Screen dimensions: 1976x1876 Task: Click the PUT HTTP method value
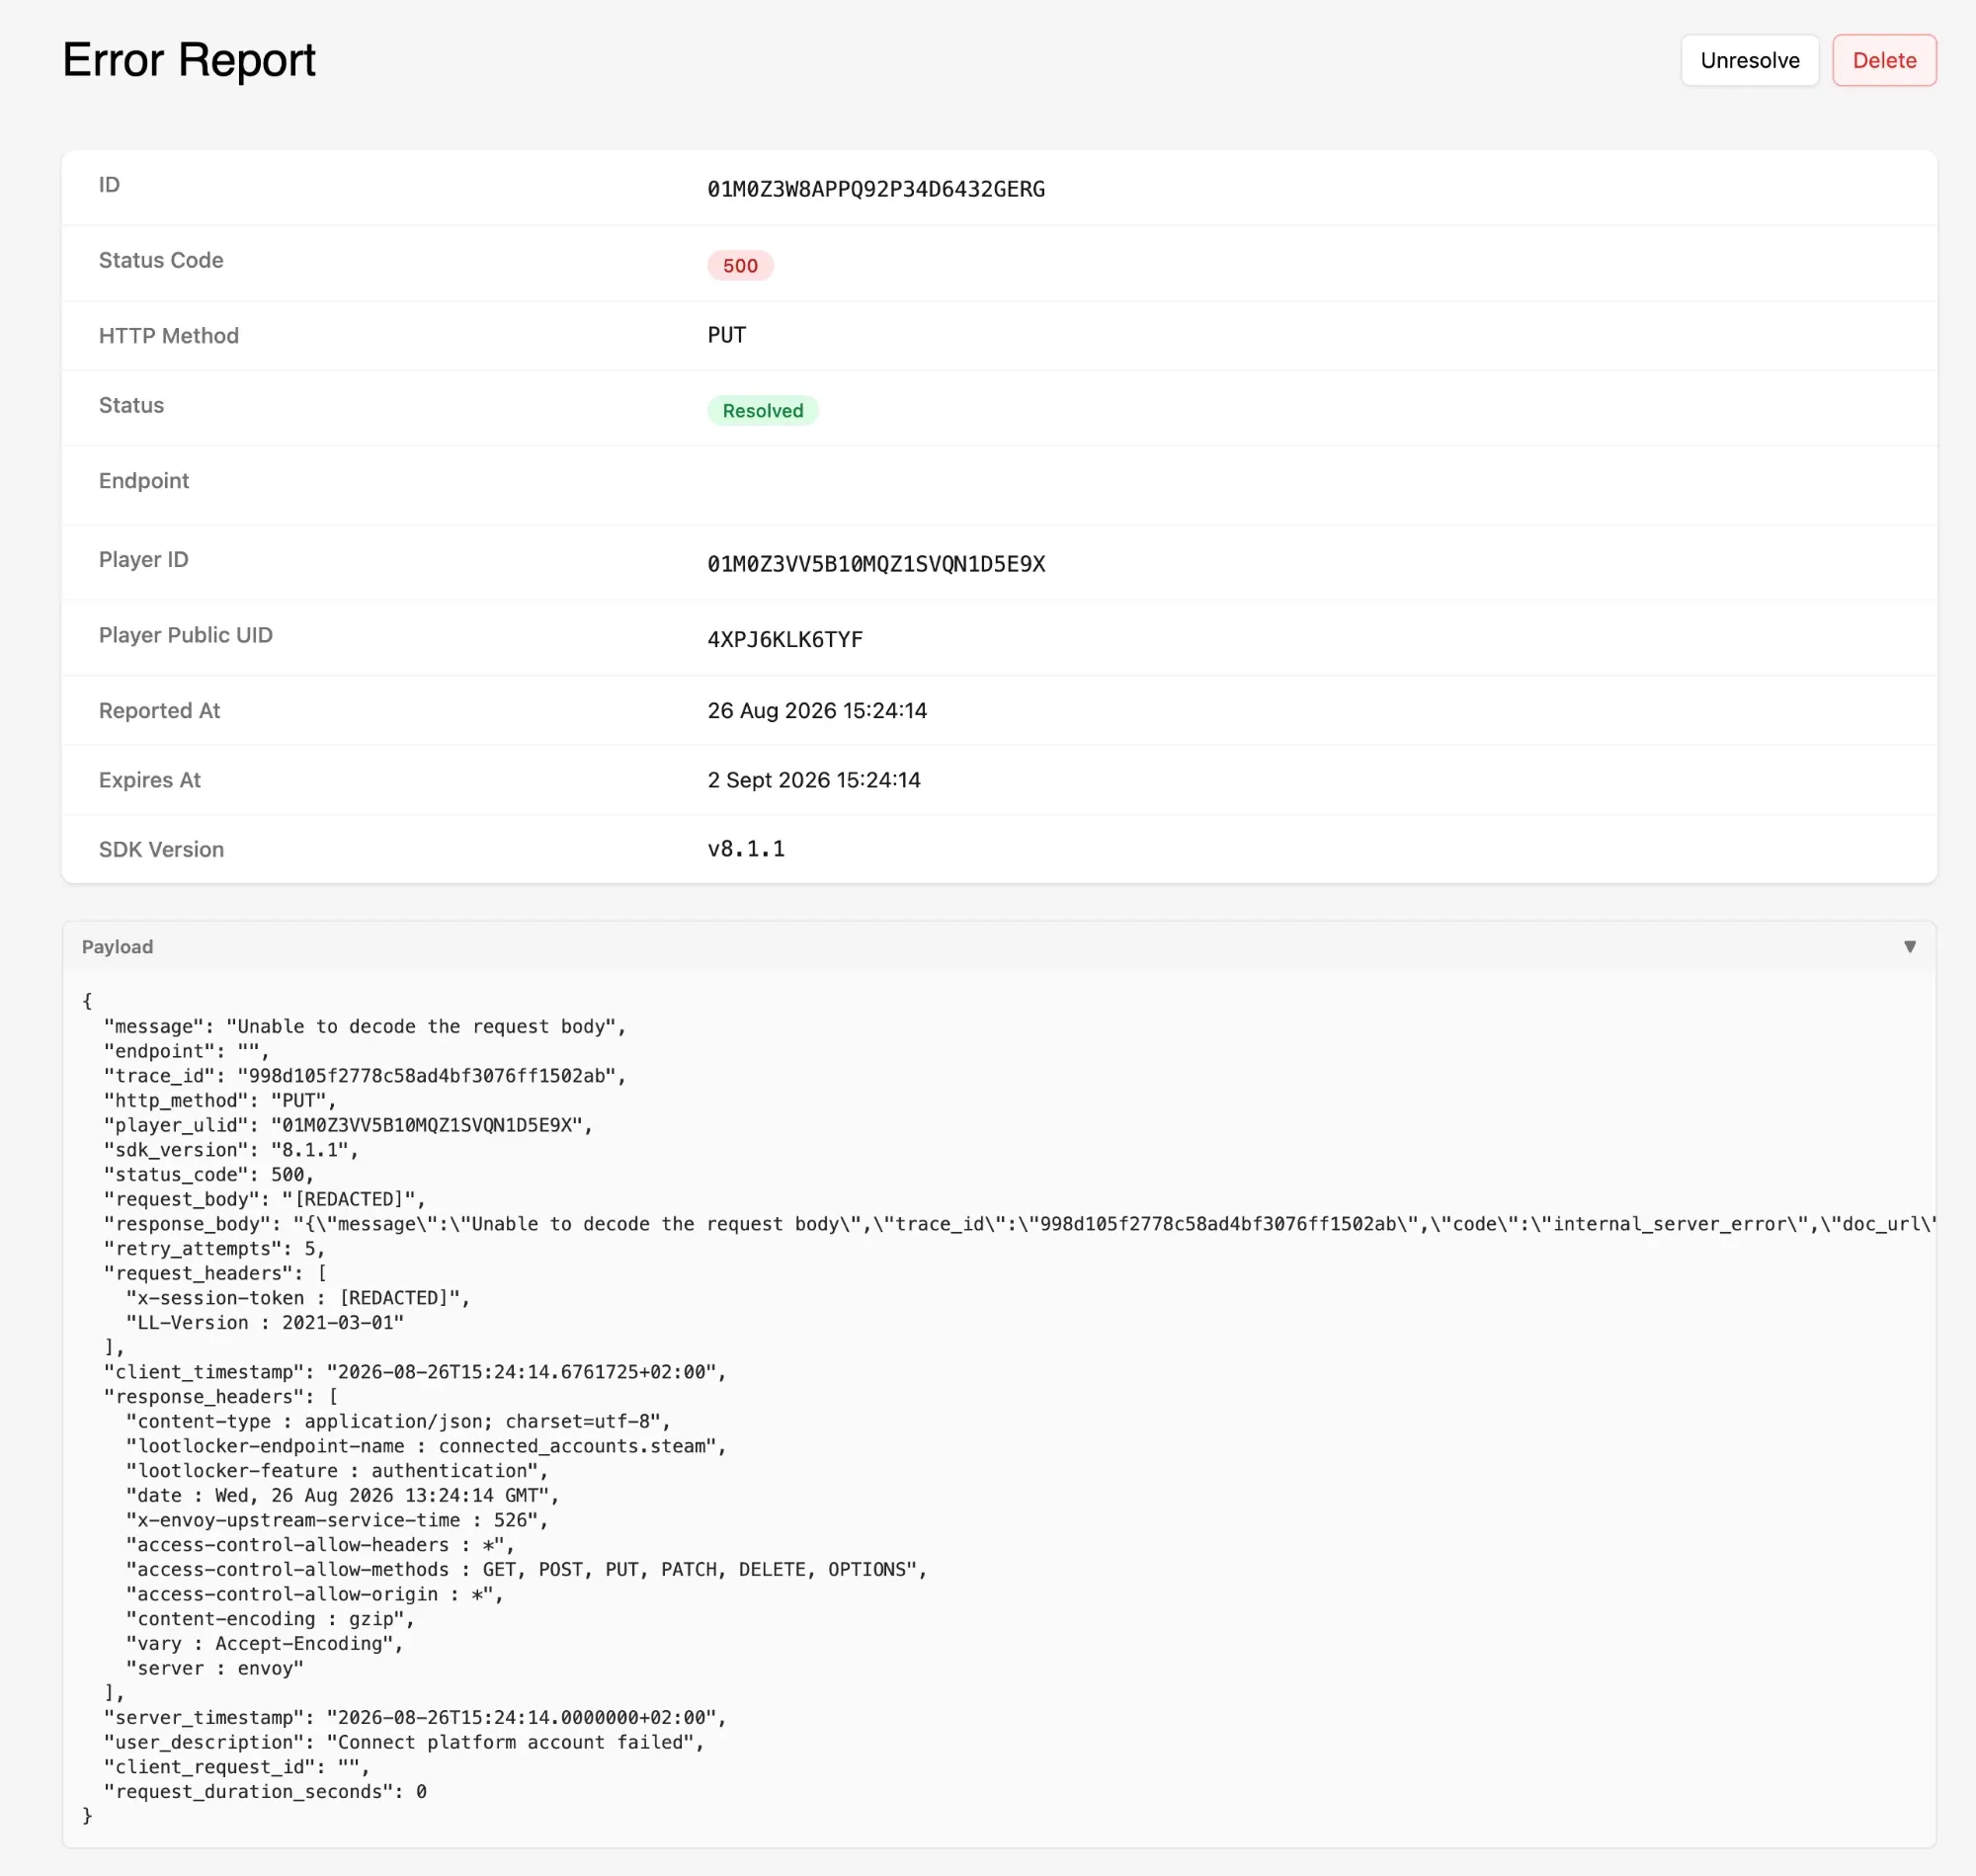click(x=726, y=335)
